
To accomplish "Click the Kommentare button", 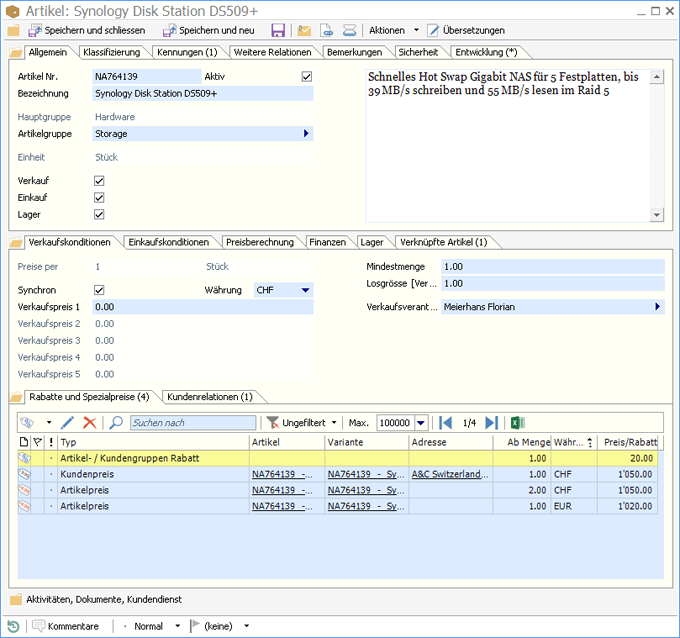I will 65,626.
